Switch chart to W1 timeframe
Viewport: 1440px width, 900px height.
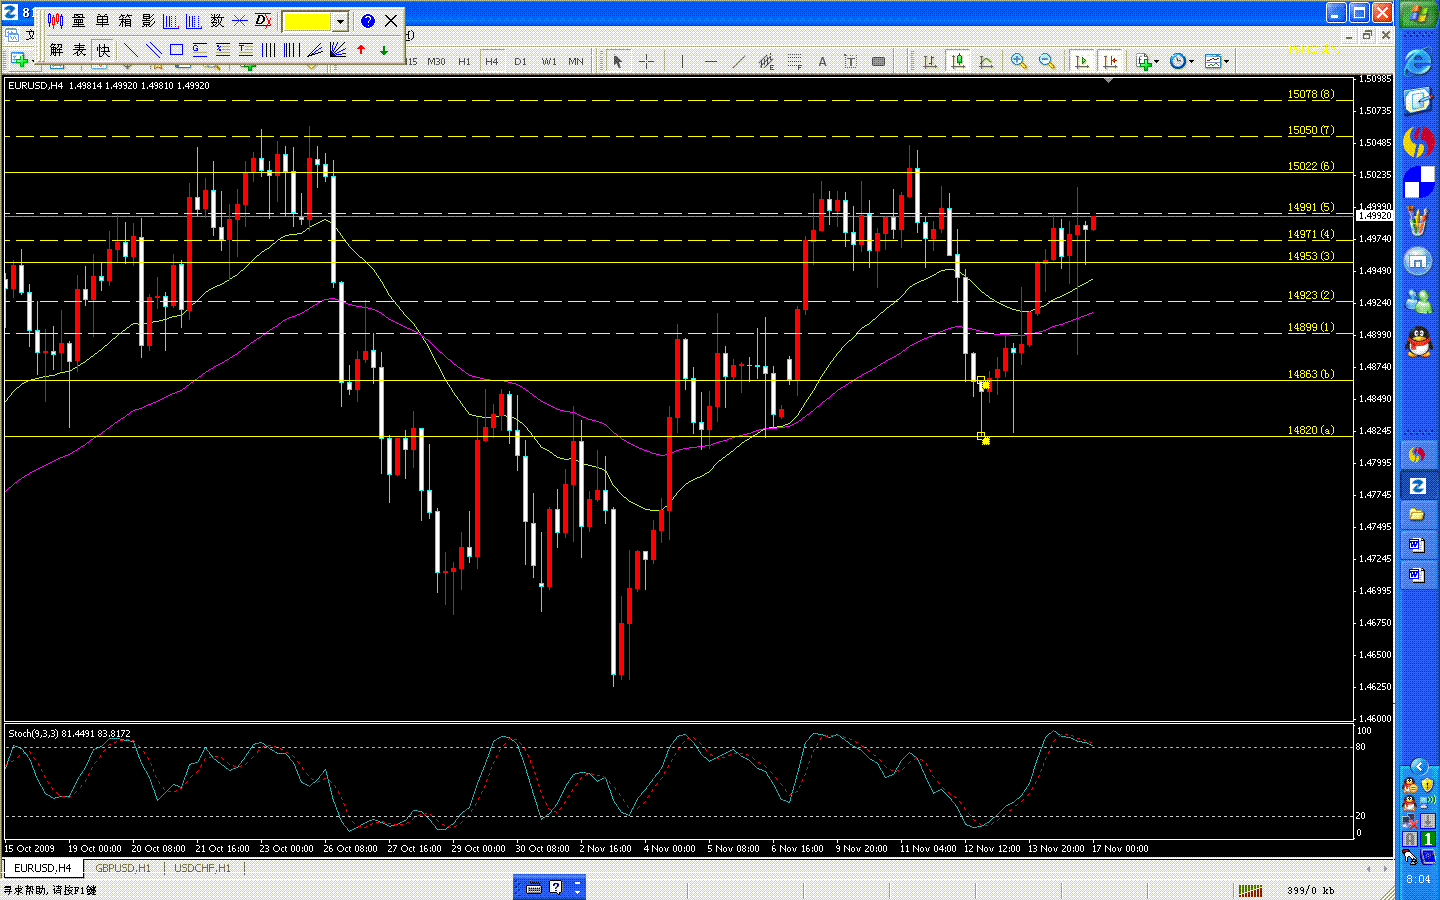(549, 62)
